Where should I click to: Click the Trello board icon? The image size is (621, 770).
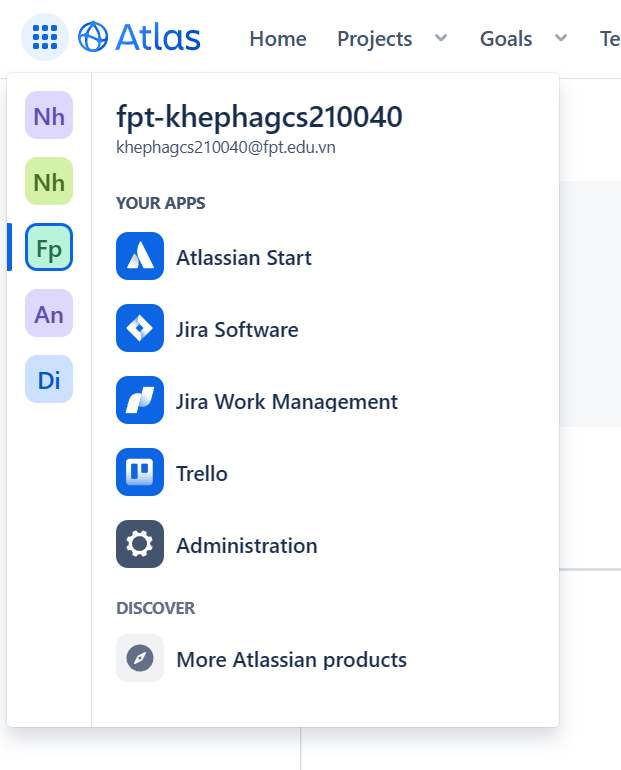pos(140,472)
